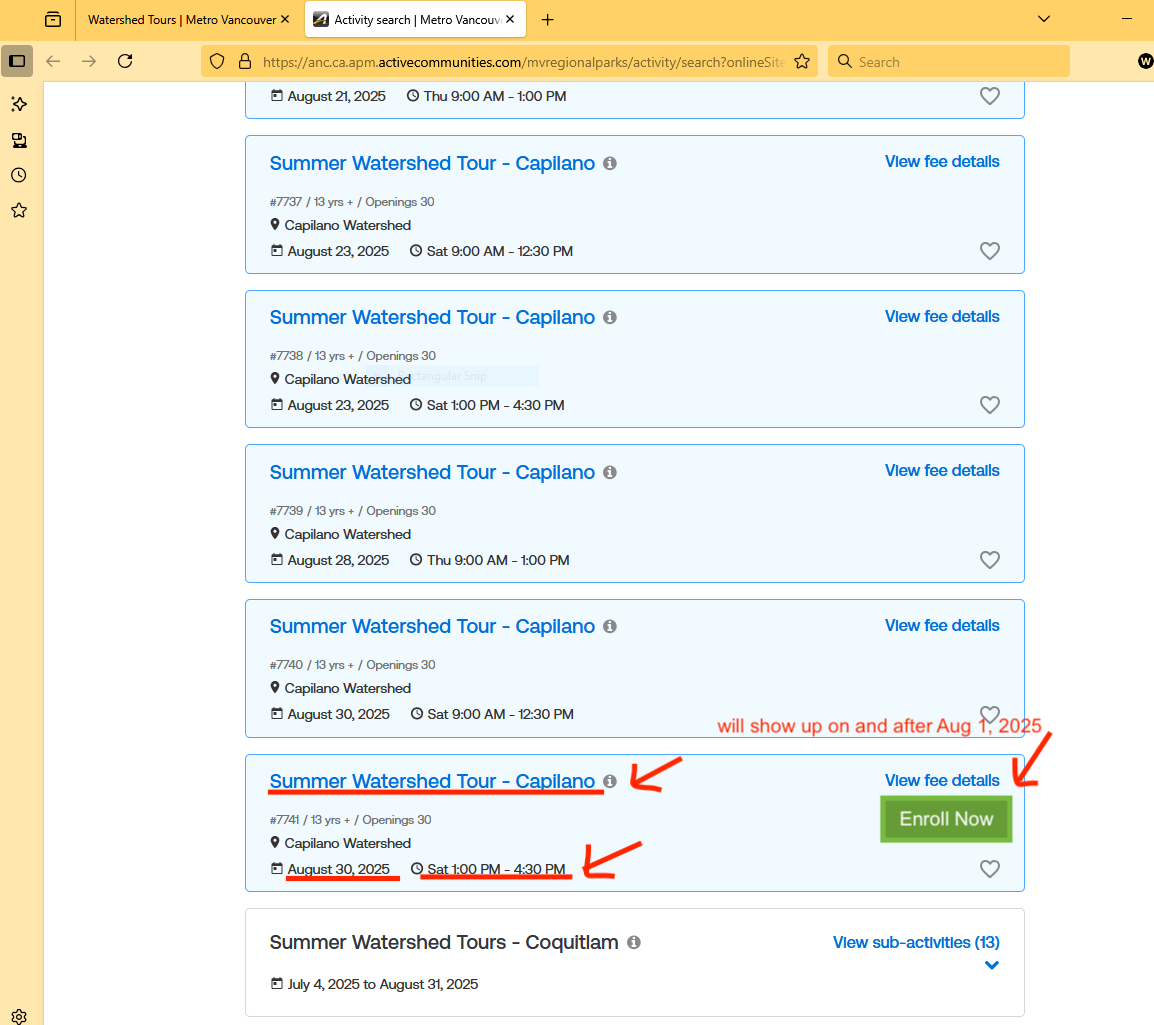Open the list all tabs dropdown
1154x1025 pixels.
[x=1044, y=19]
